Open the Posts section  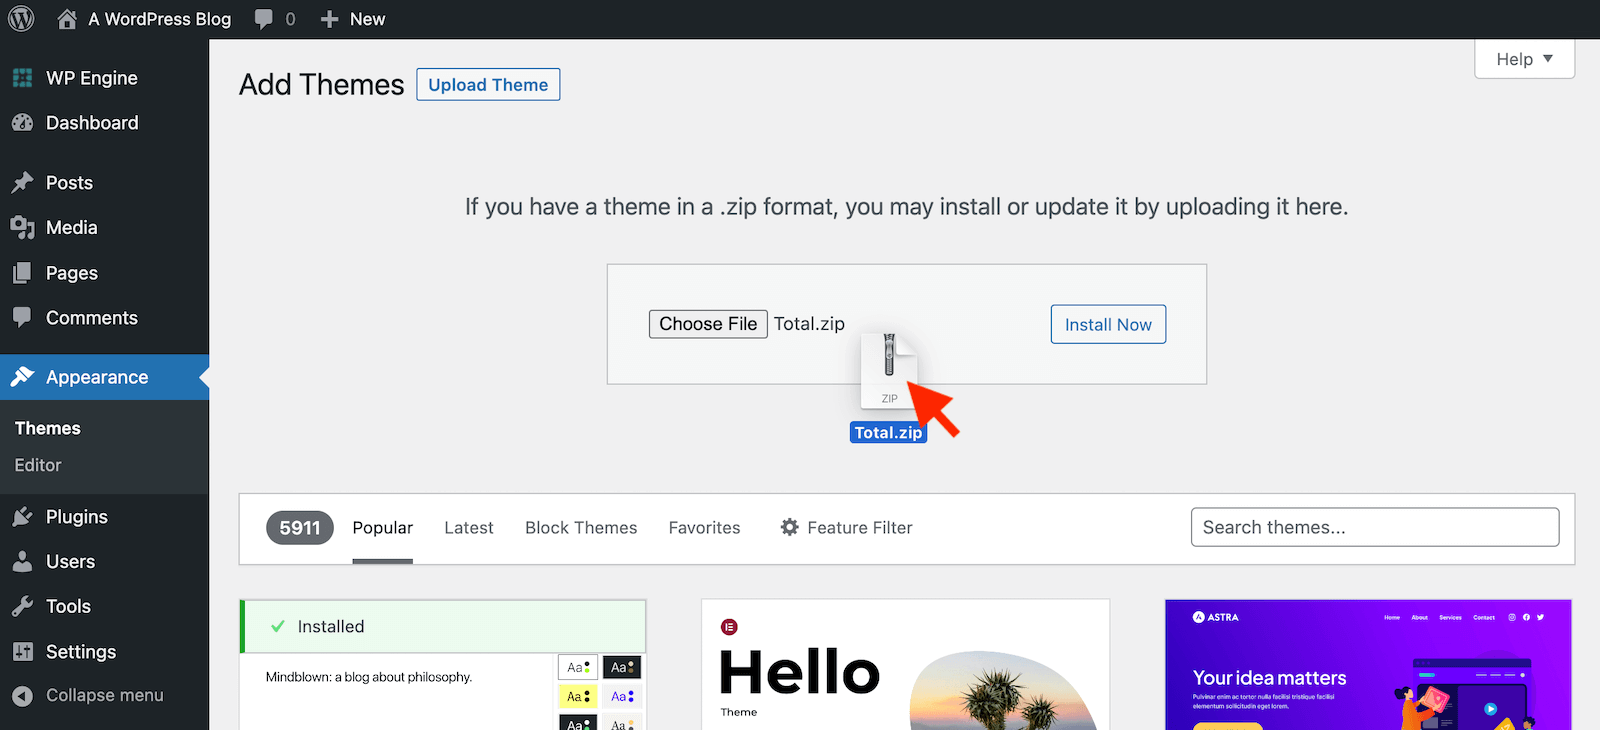(69, 183)
